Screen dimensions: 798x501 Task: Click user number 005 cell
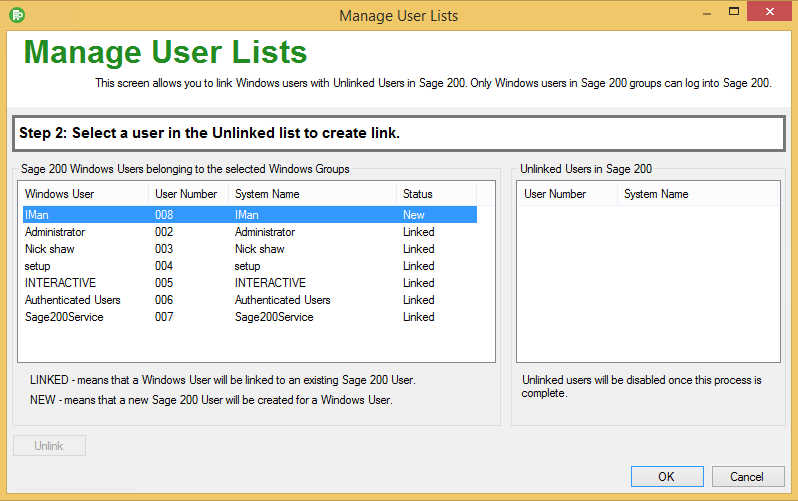[164, 283]
